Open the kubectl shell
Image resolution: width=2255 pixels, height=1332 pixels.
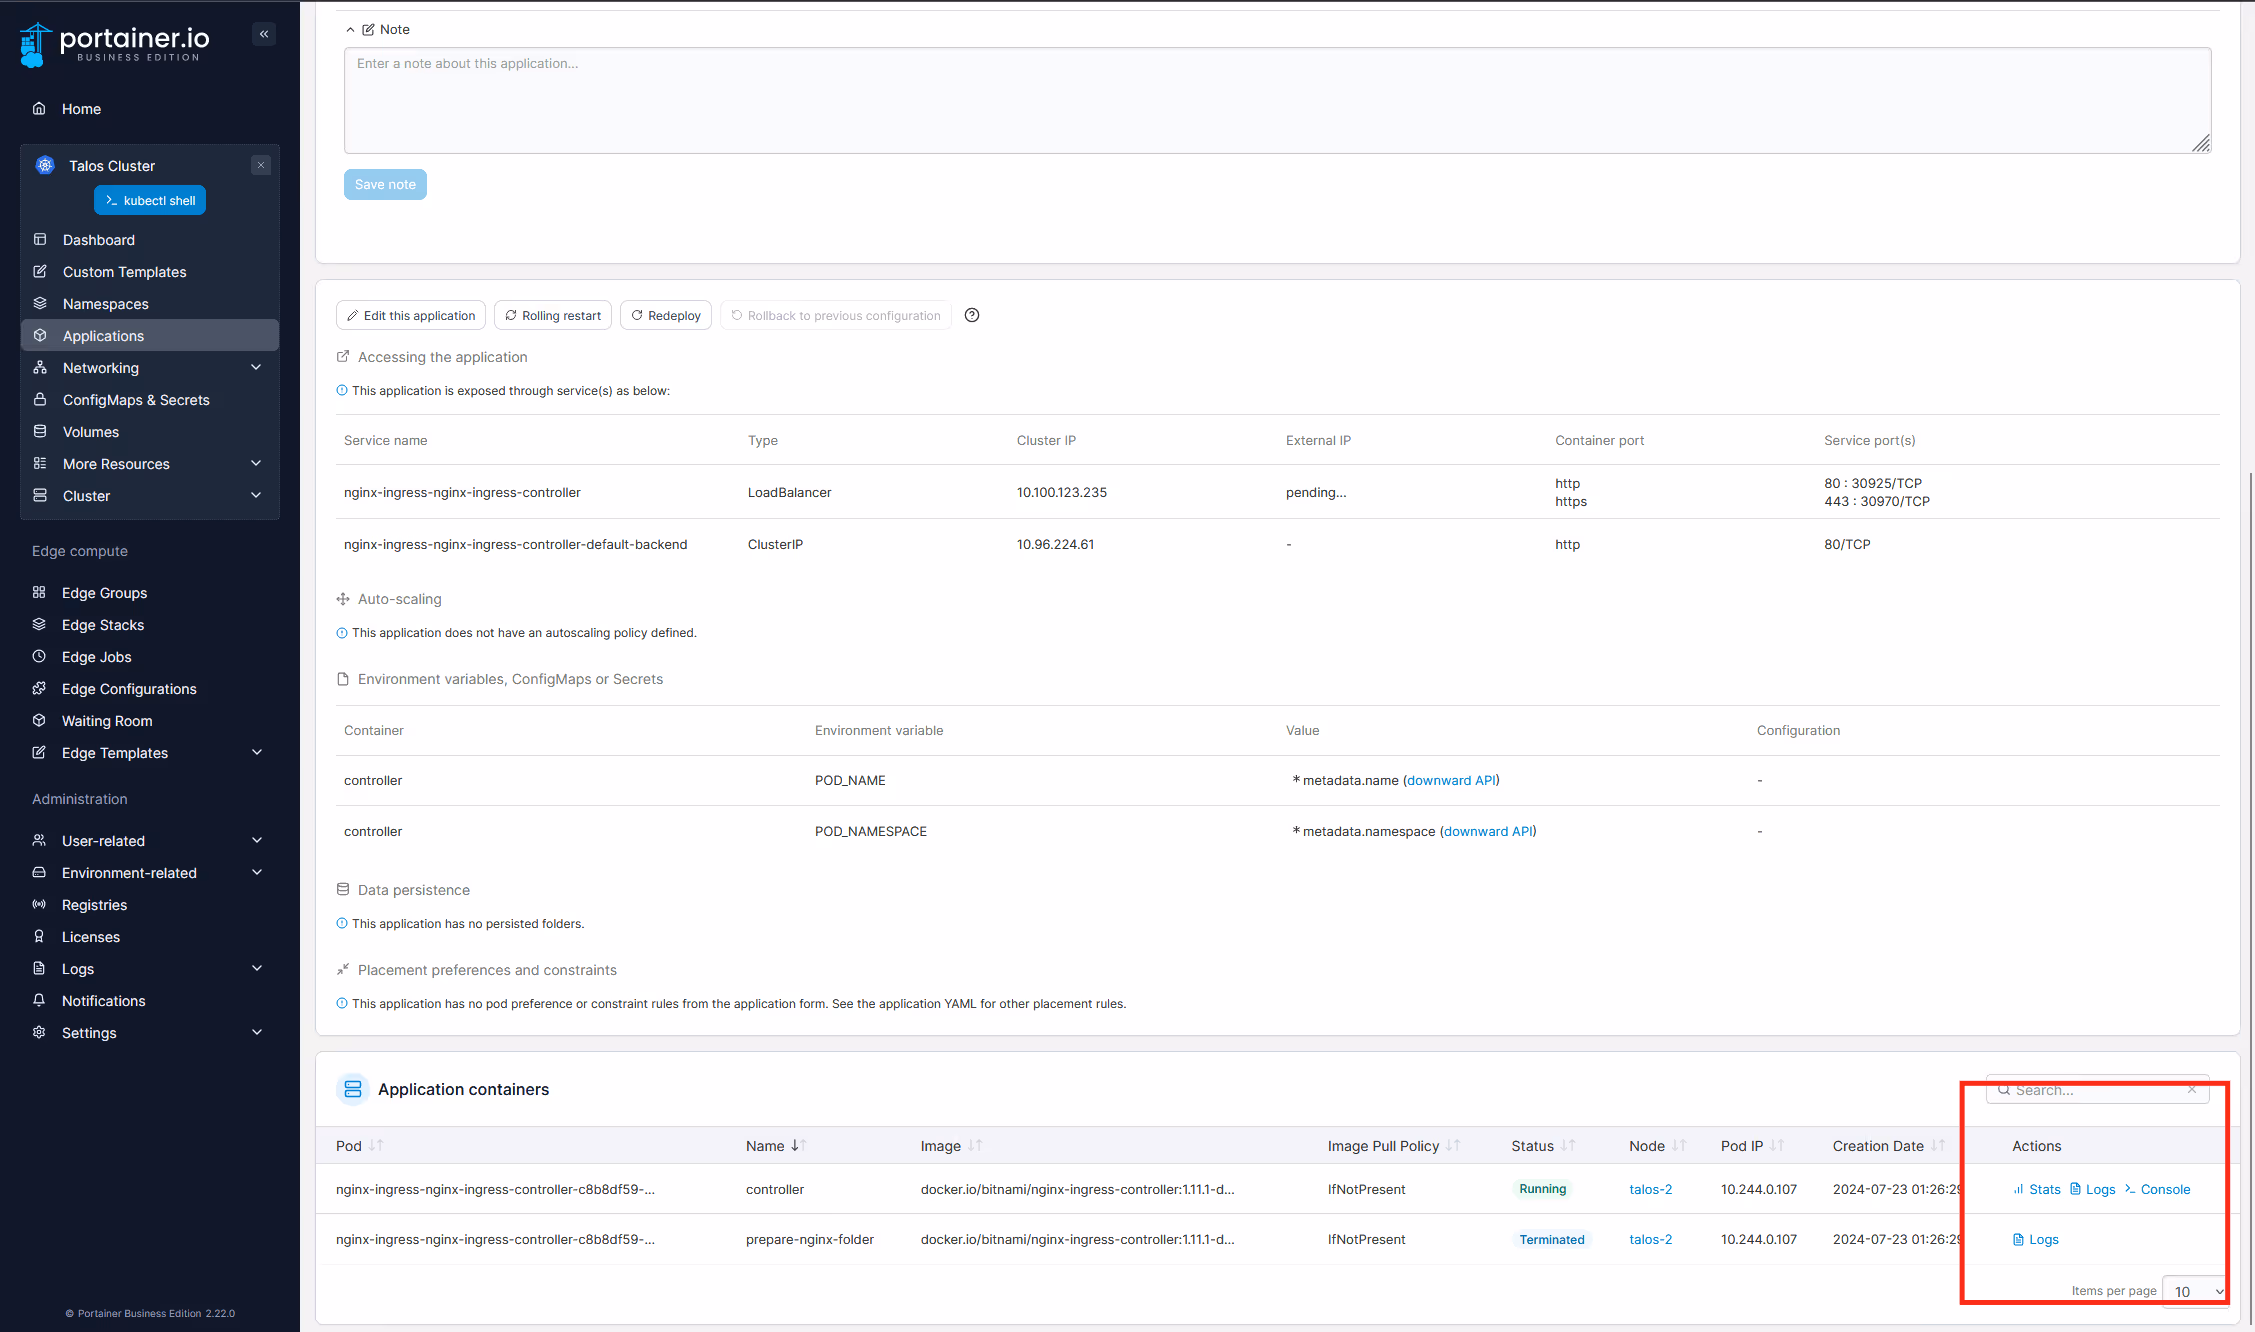pyautogui.click(x=150, y=200)
